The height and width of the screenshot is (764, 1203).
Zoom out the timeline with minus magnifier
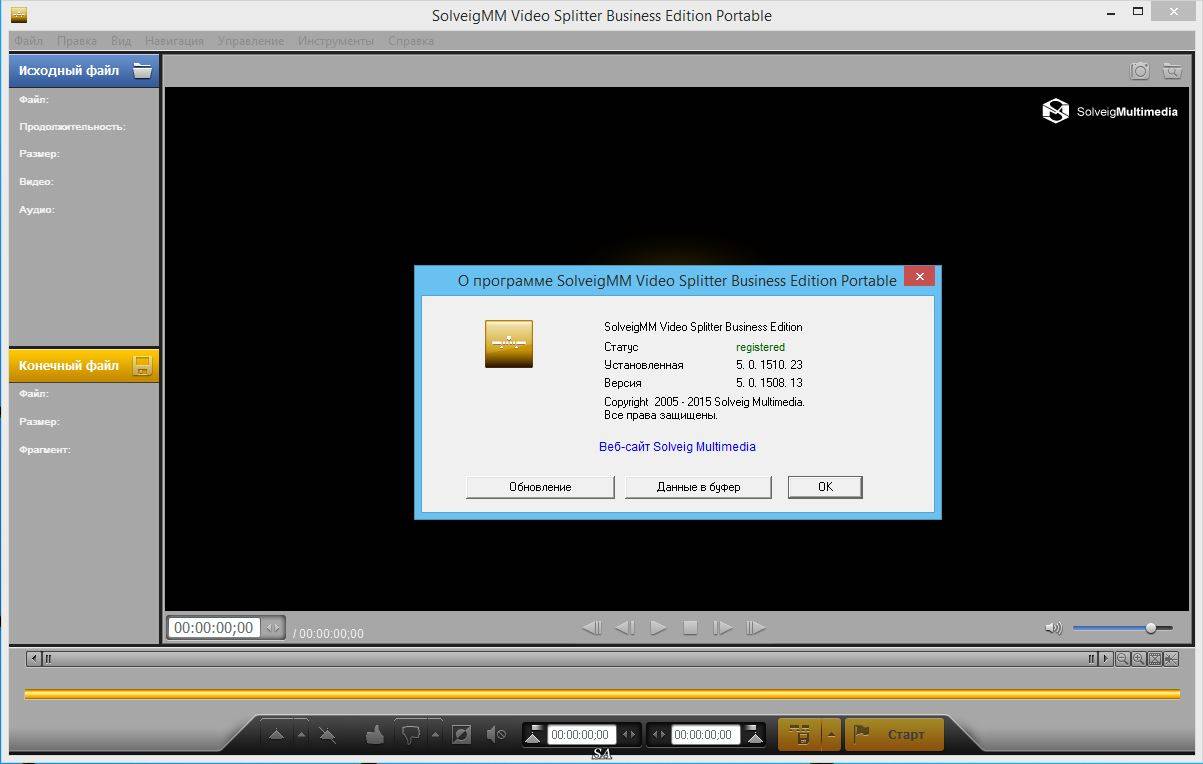pos(1122,659)
